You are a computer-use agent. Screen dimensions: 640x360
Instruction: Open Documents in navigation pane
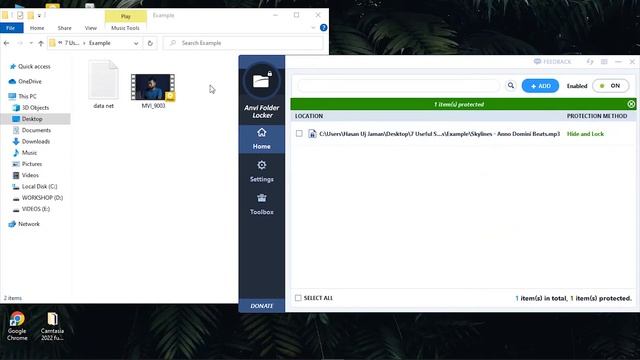(x=36, y=130)
